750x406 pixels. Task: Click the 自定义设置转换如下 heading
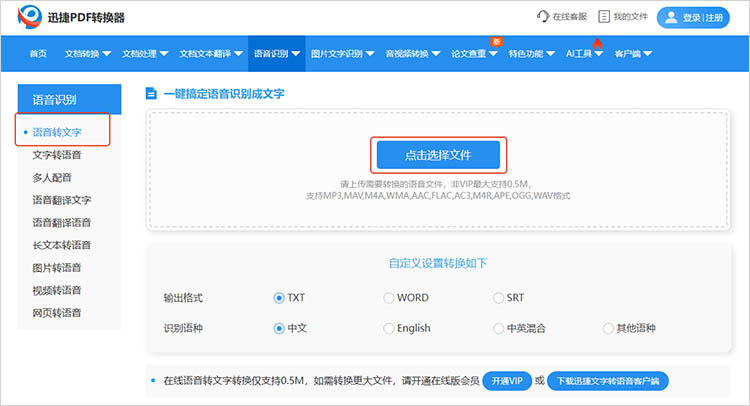click(438, 263)
